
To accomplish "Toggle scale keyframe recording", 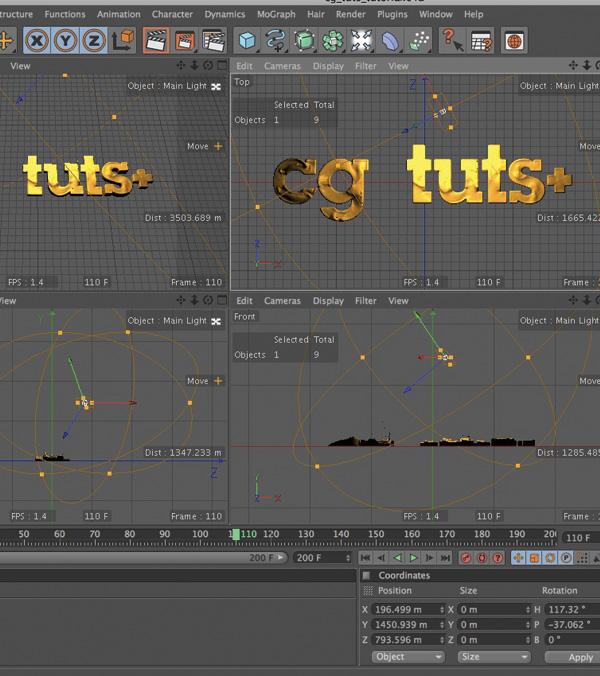I will 534,558.
